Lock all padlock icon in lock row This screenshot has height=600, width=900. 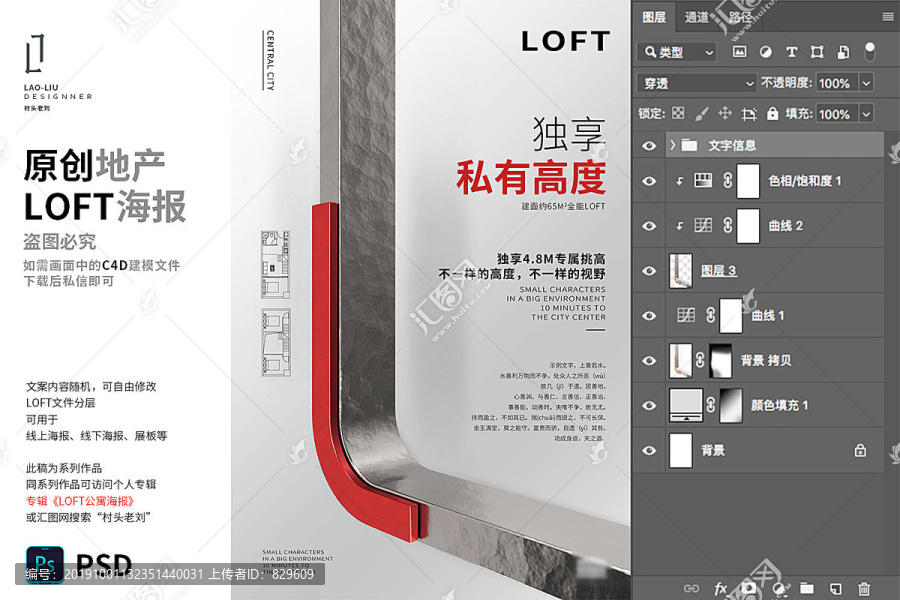tap(773, 113)
